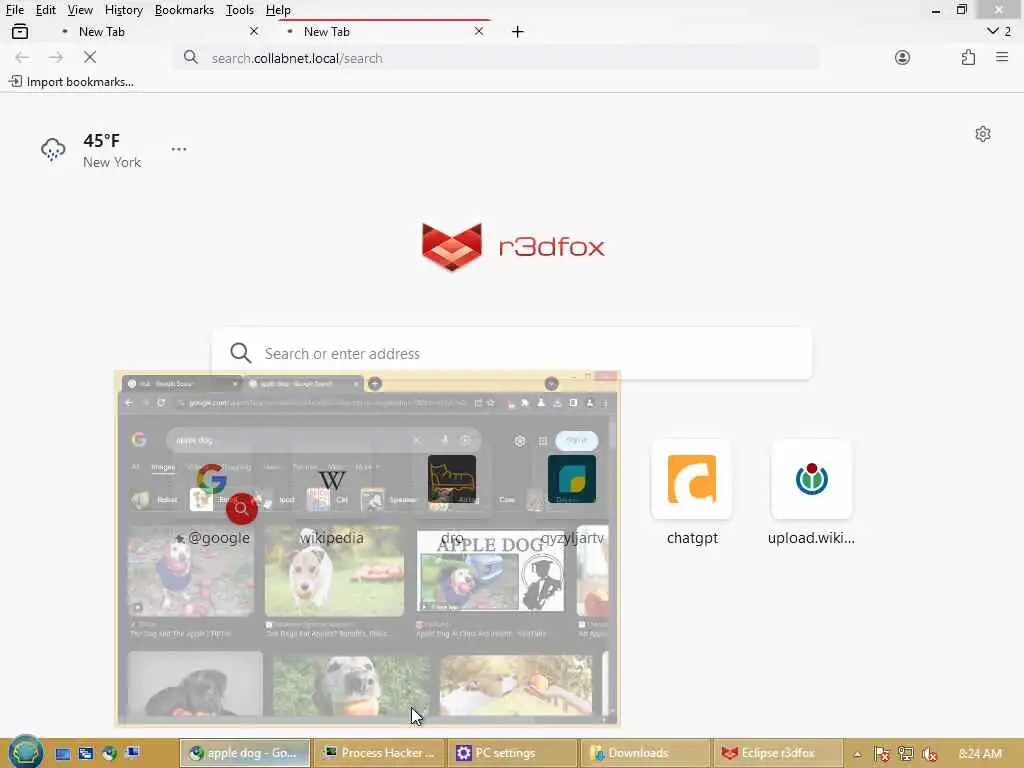
Task: Click the r3dfox logo
Action: 513,247
